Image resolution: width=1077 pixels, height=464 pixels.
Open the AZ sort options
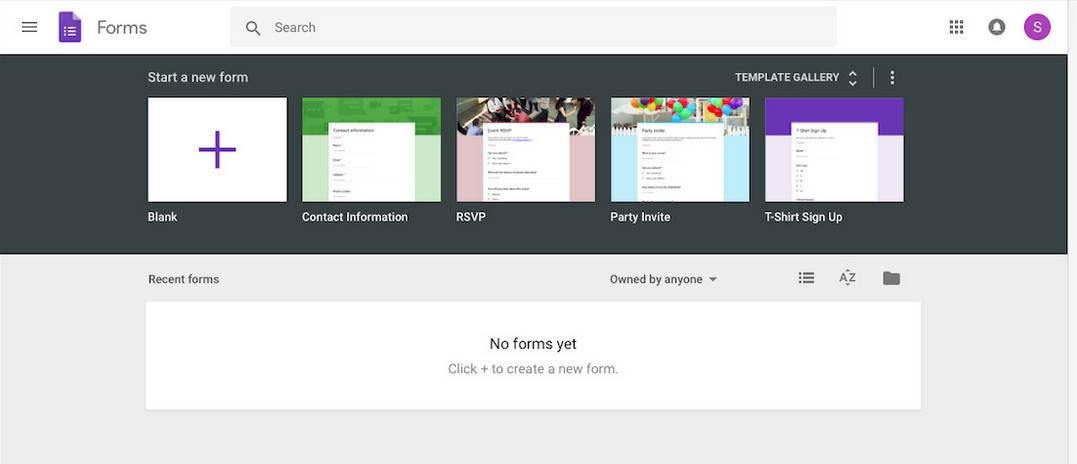pyautogui.click(x=847, y=278)
